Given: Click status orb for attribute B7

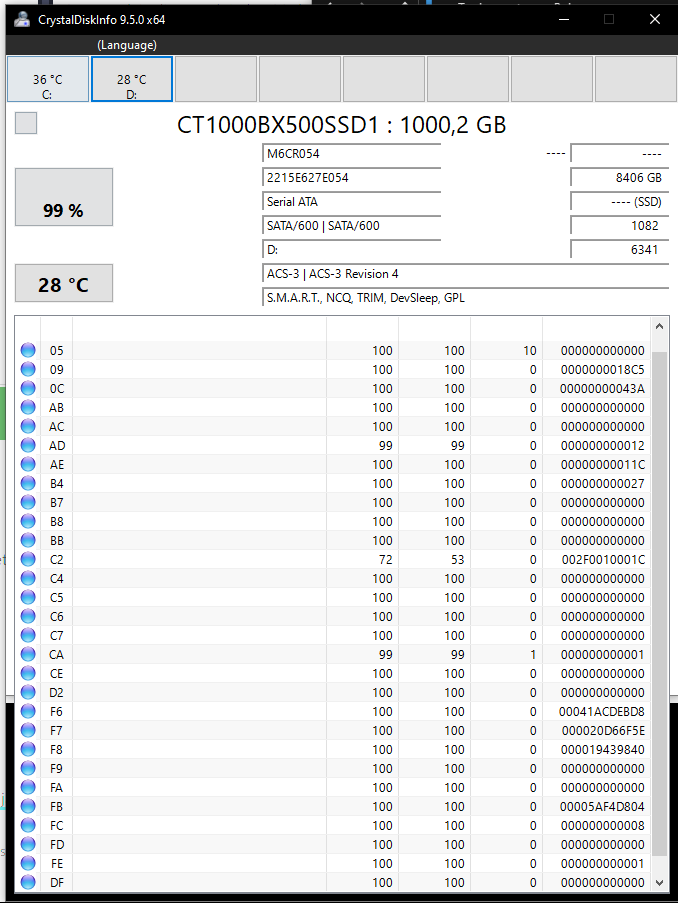Looking at the screenshot, I should coord(28,502).
